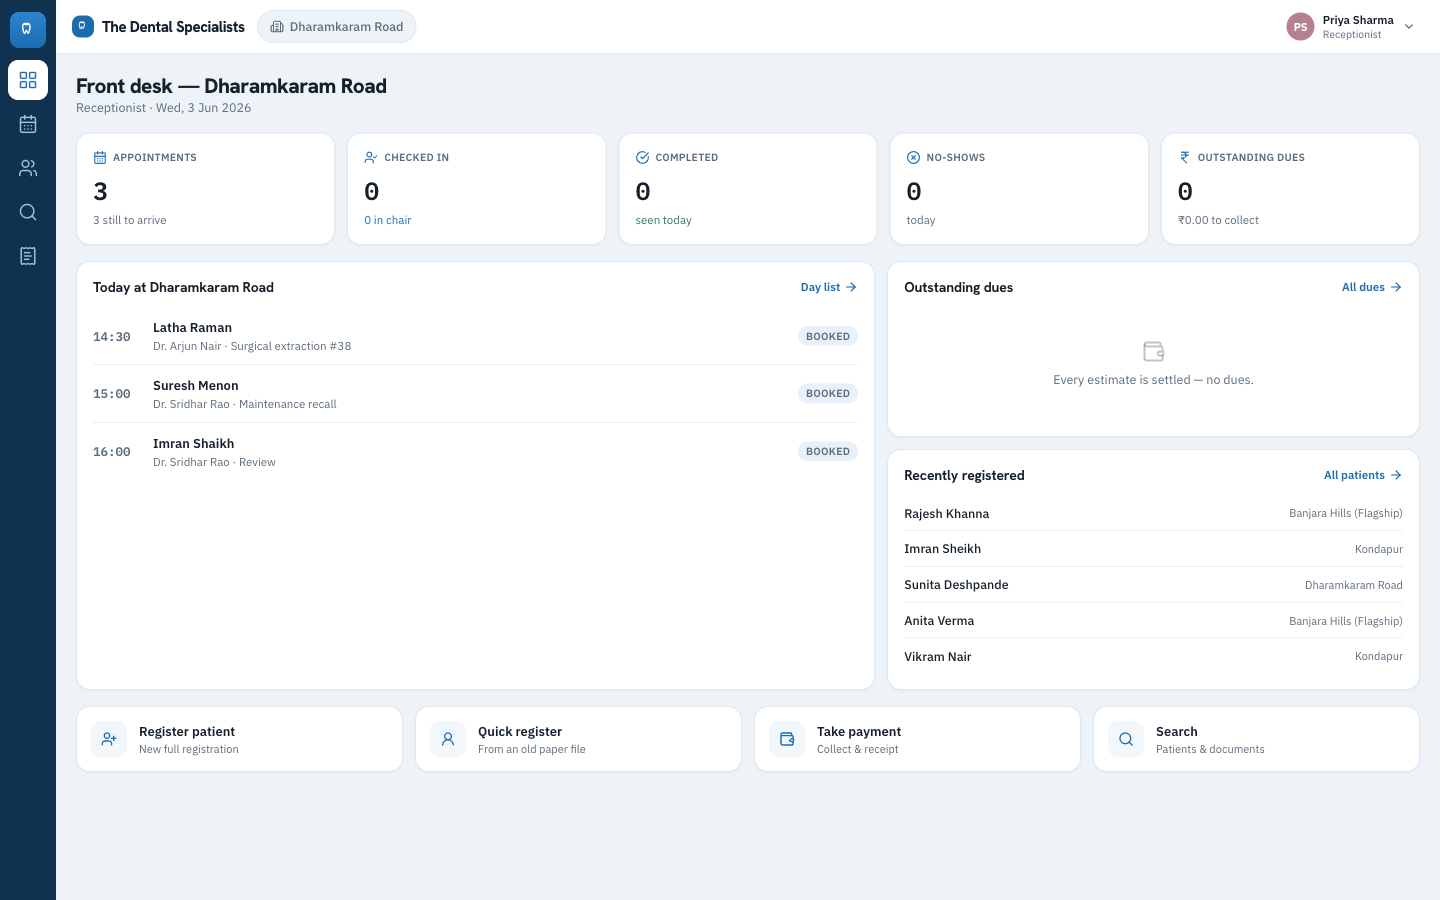Click the calendar icon on Appointments card
The image size is (1440, 900).
100,157
